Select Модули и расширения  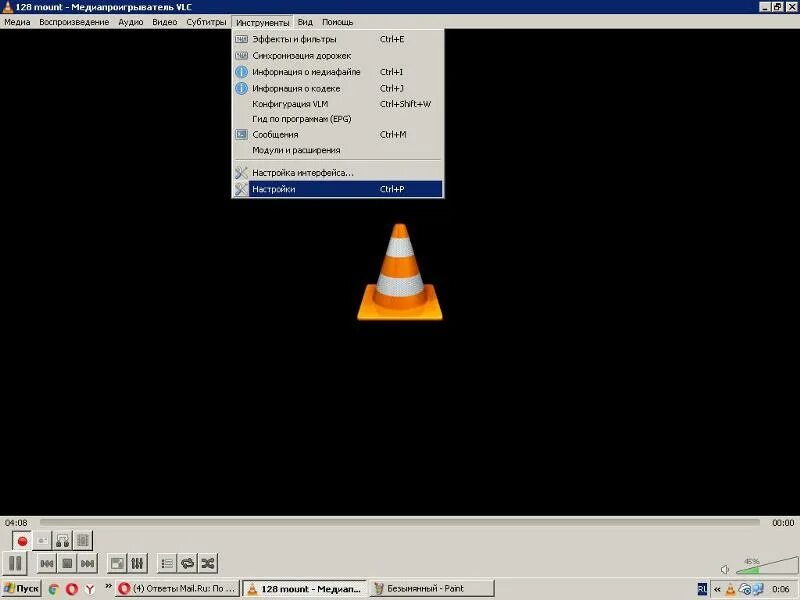click(338, 150)
